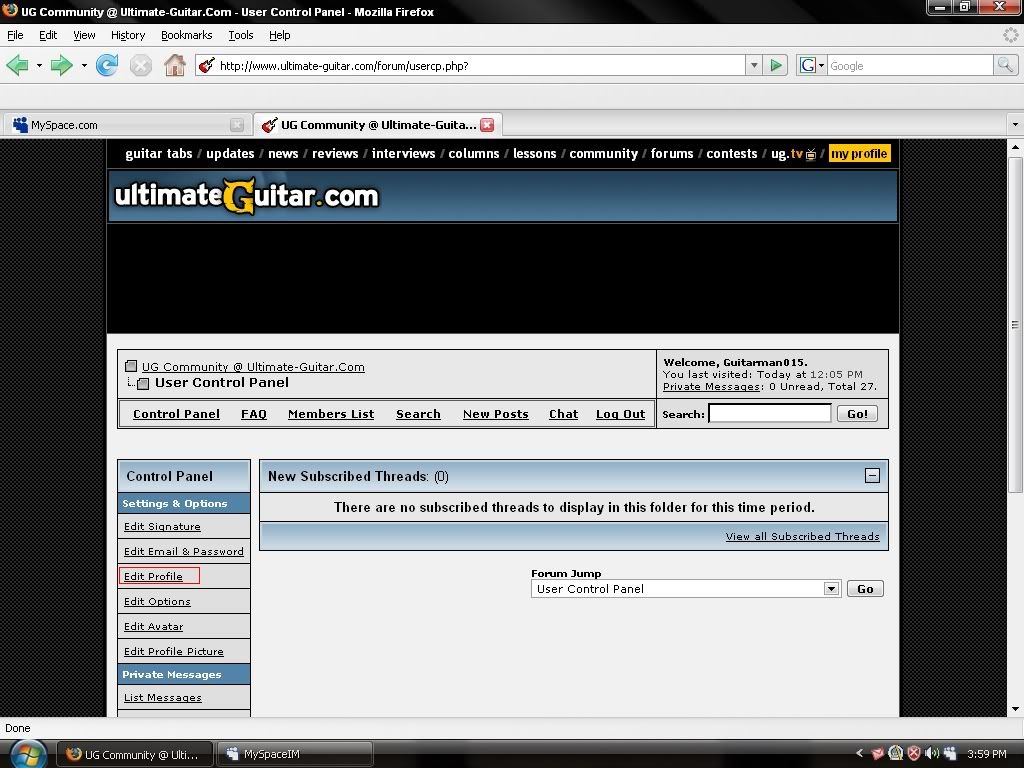
Task: Open the Edit menu
Action: (x=48, y=35)
